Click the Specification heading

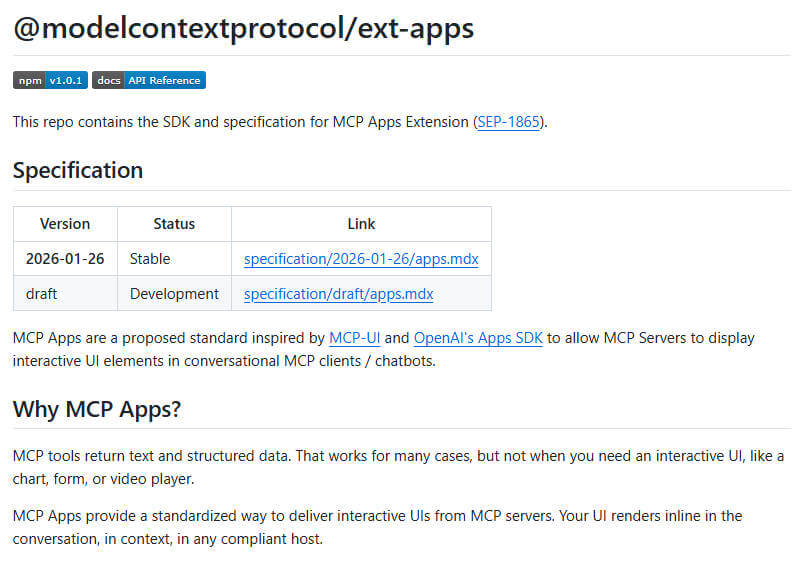78,170
